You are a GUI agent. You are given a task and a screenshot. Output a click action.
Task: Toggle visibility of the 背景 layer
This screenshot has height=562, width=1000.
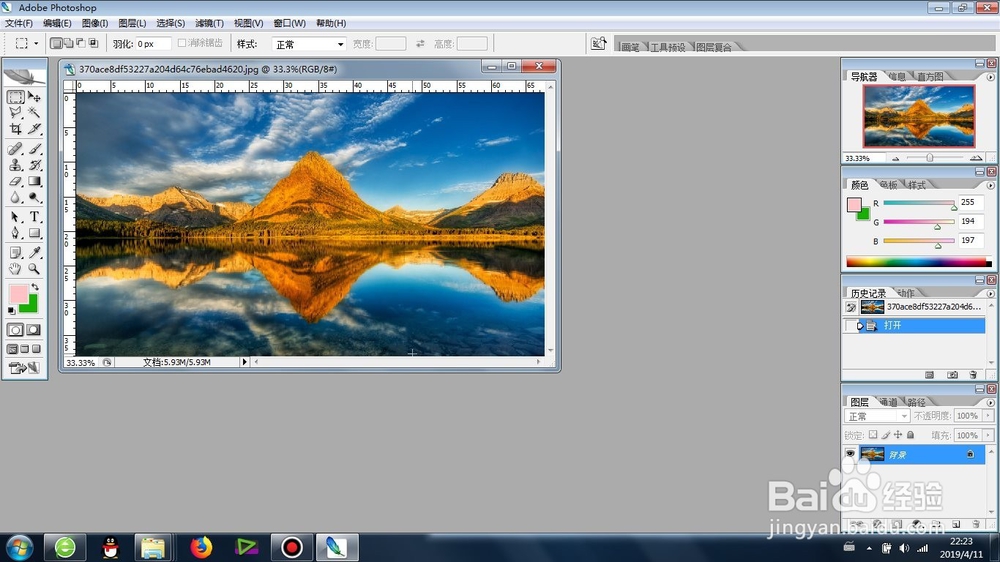coord(850,454)
